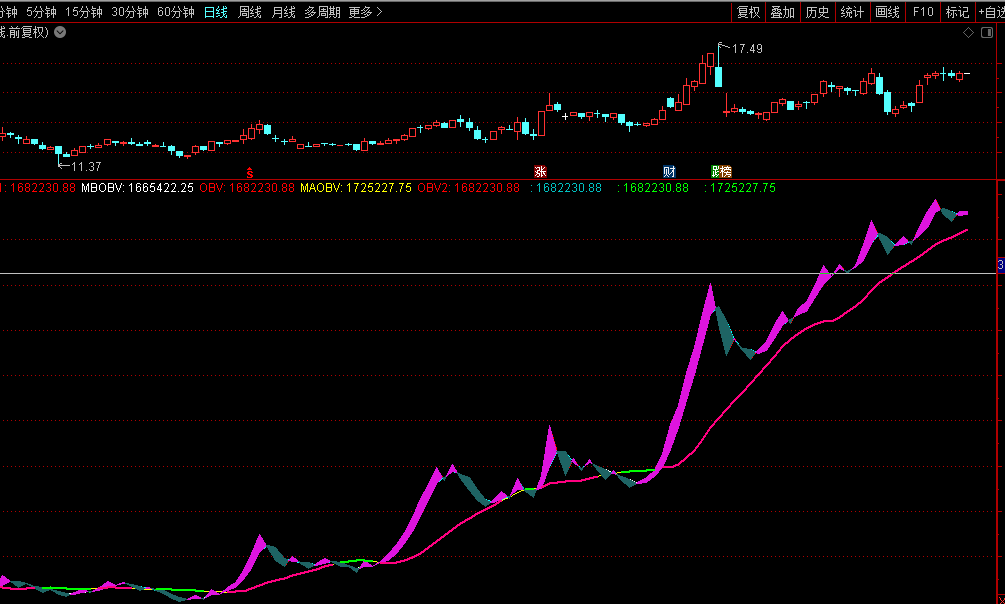The image size is (1005, 604).
Task: Click the red 涨 event marker icon
Action: (x=541, y=172)
